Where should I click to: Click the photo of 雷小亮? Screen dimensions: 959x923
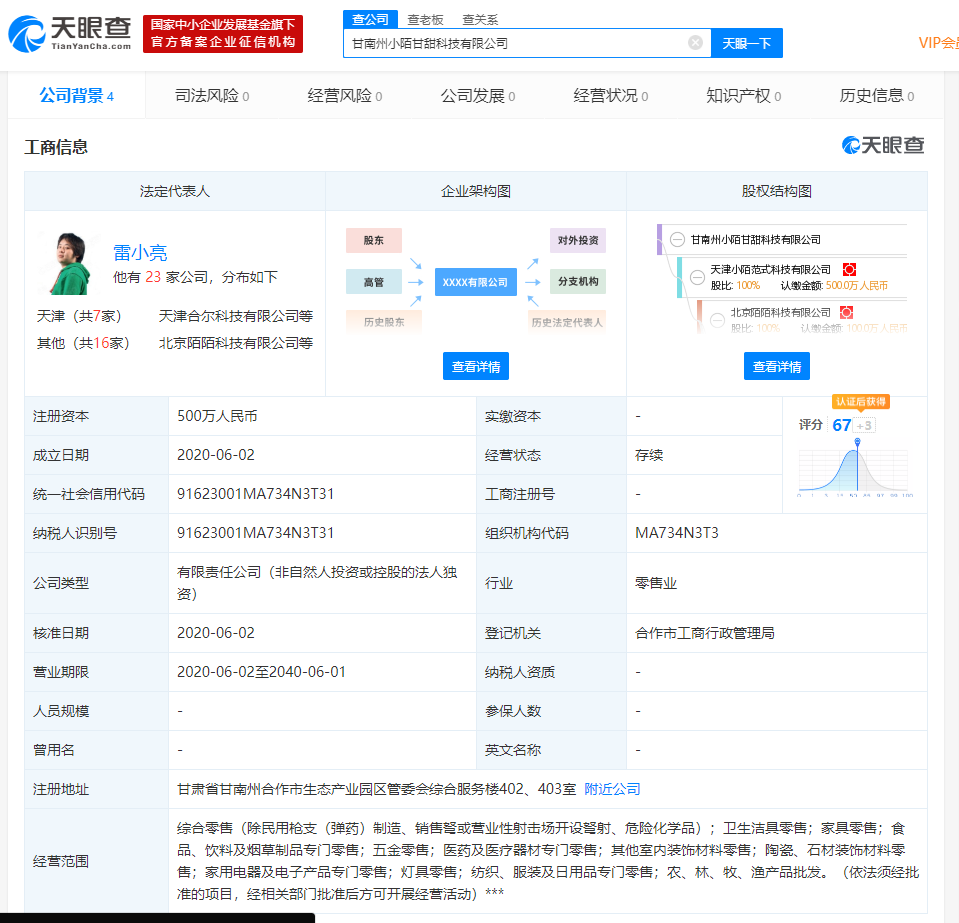click(x=71, y=264)
